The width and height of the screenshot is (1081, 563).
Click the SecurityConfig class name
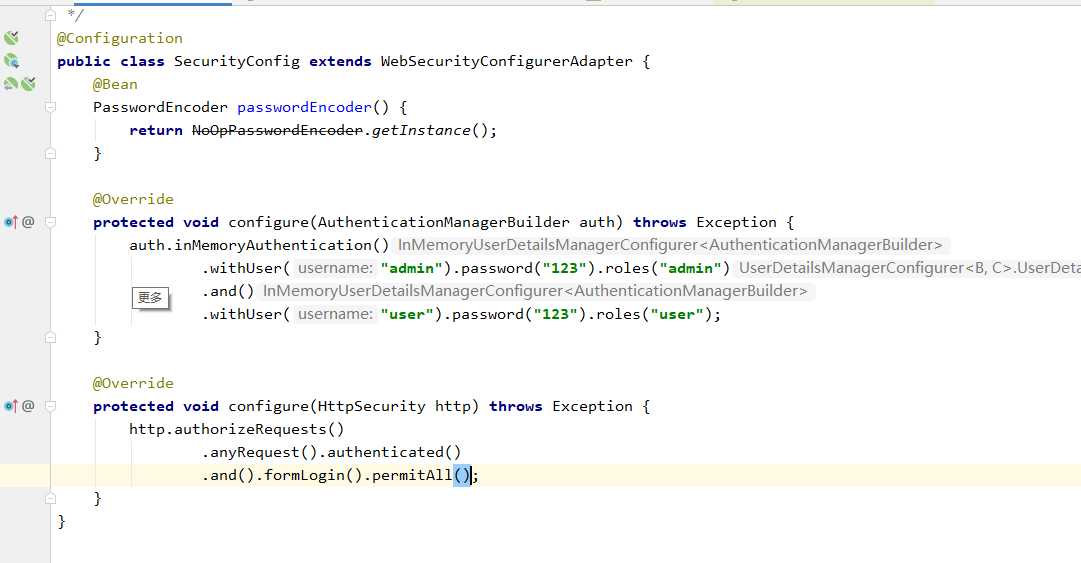click(236, 61)
